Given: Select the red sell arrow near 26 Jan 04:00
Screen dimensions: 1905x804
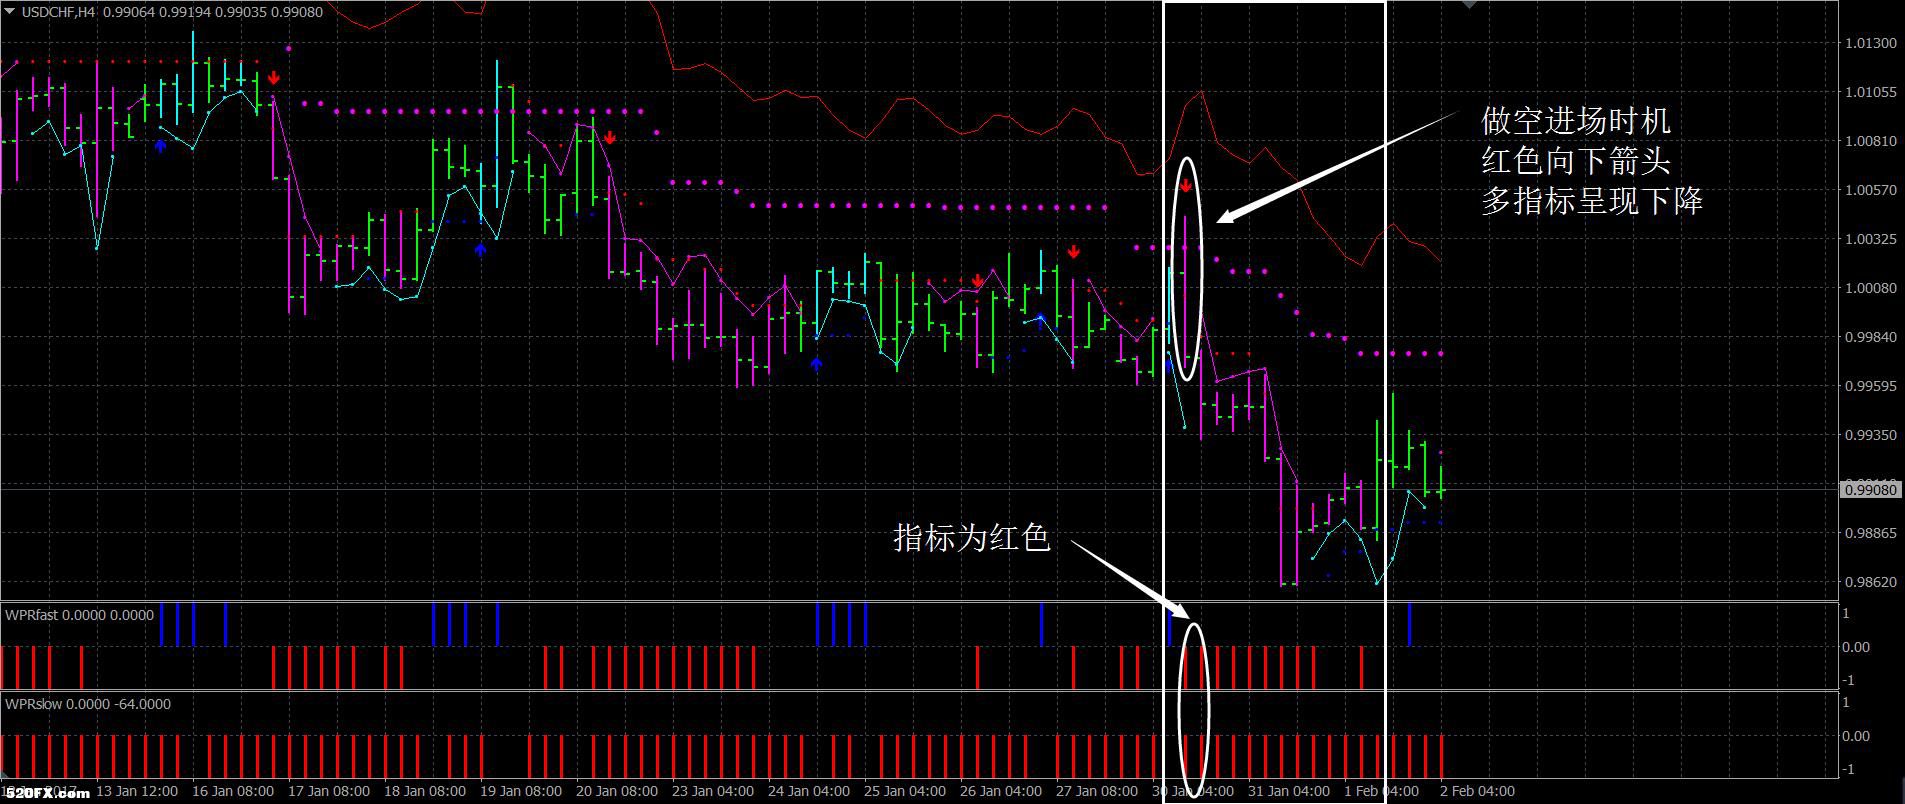Looking at the screenshot, I should tap(977, 281).
